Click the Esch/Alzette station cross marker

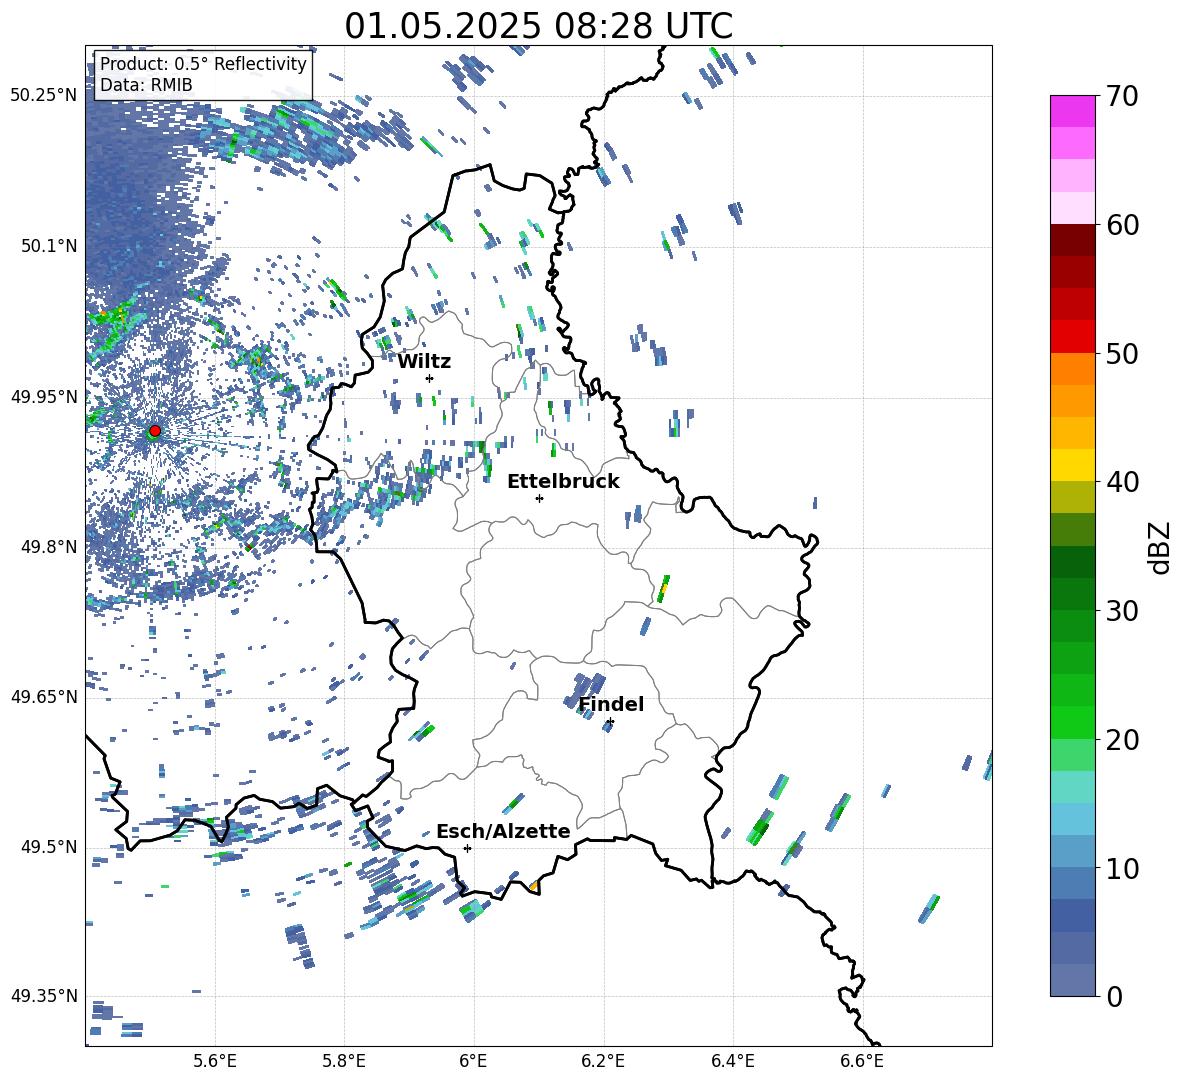[x=467, y=848]
